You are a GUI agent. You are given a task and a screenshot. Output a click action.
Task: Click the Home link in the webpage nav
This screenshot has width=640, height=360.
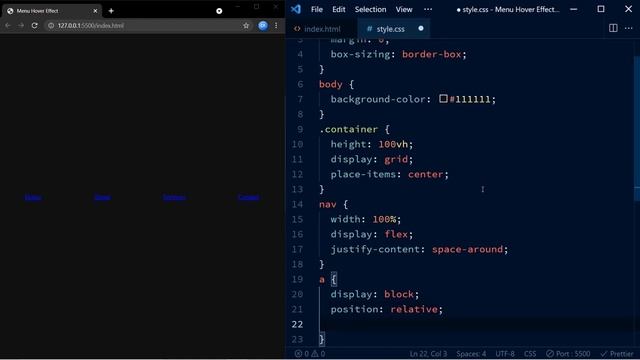33,197
